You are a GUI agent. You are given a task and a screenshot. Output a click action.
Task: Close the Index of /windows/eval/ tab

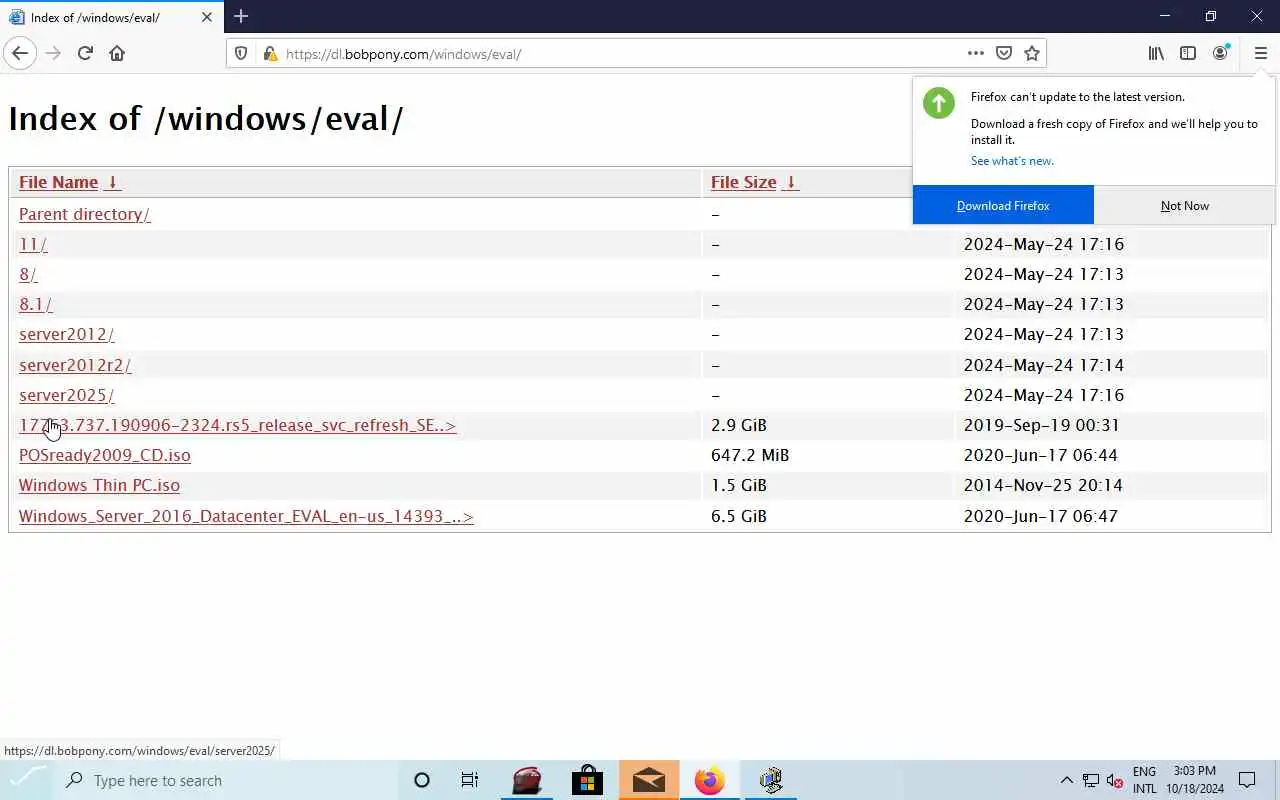tap(207, 17)
